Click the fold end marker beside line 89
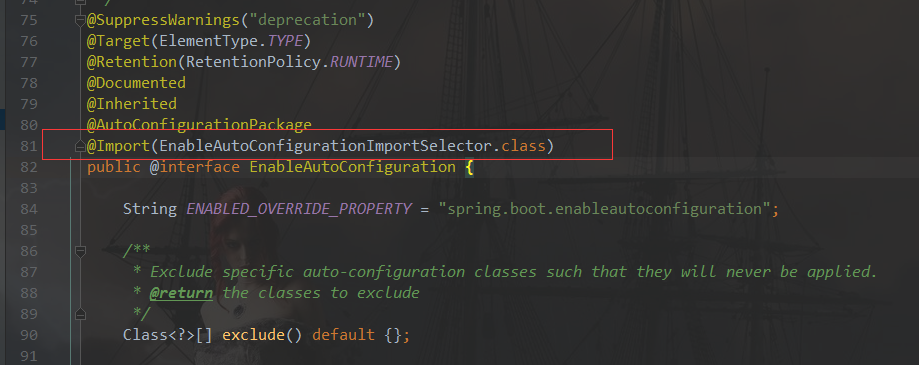919x365 pixels. [x=80, y=314]
